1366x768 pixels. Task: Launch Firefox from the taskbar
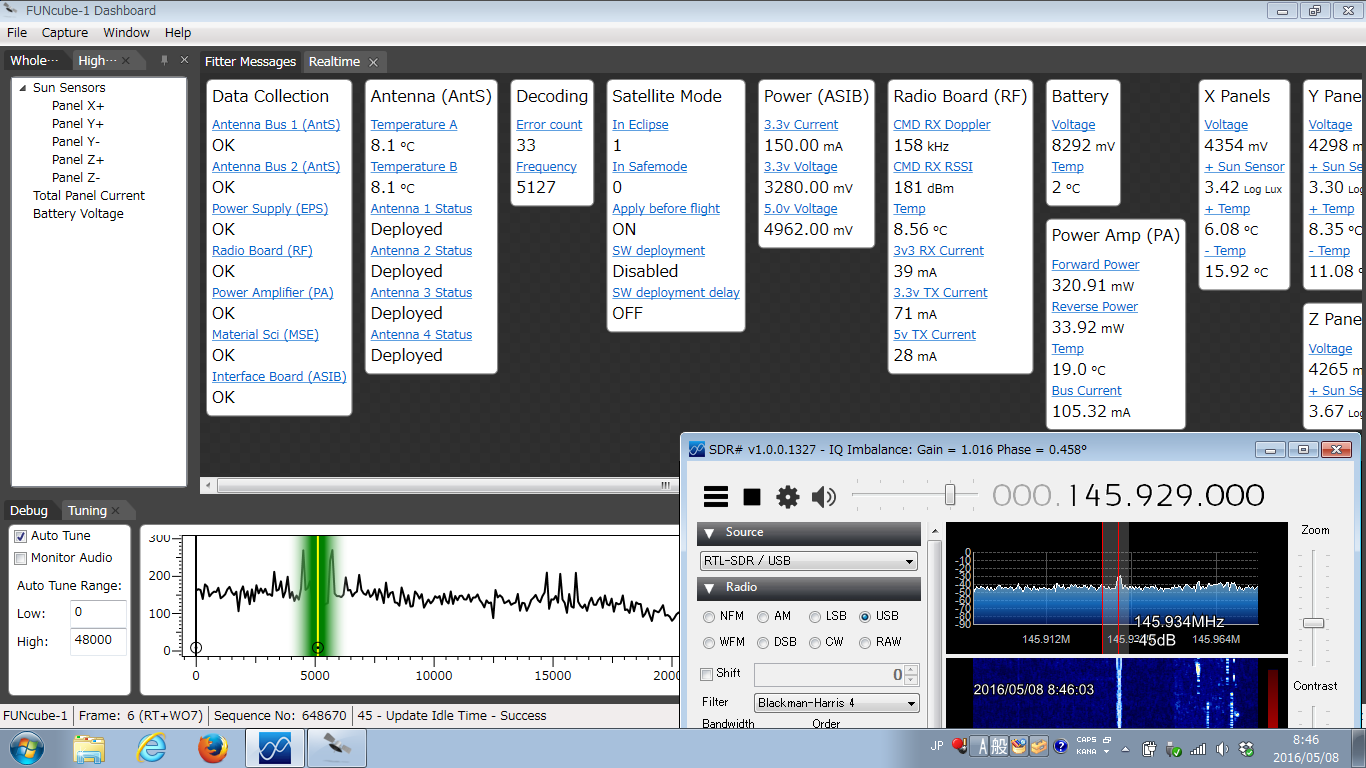coord(212,748)
